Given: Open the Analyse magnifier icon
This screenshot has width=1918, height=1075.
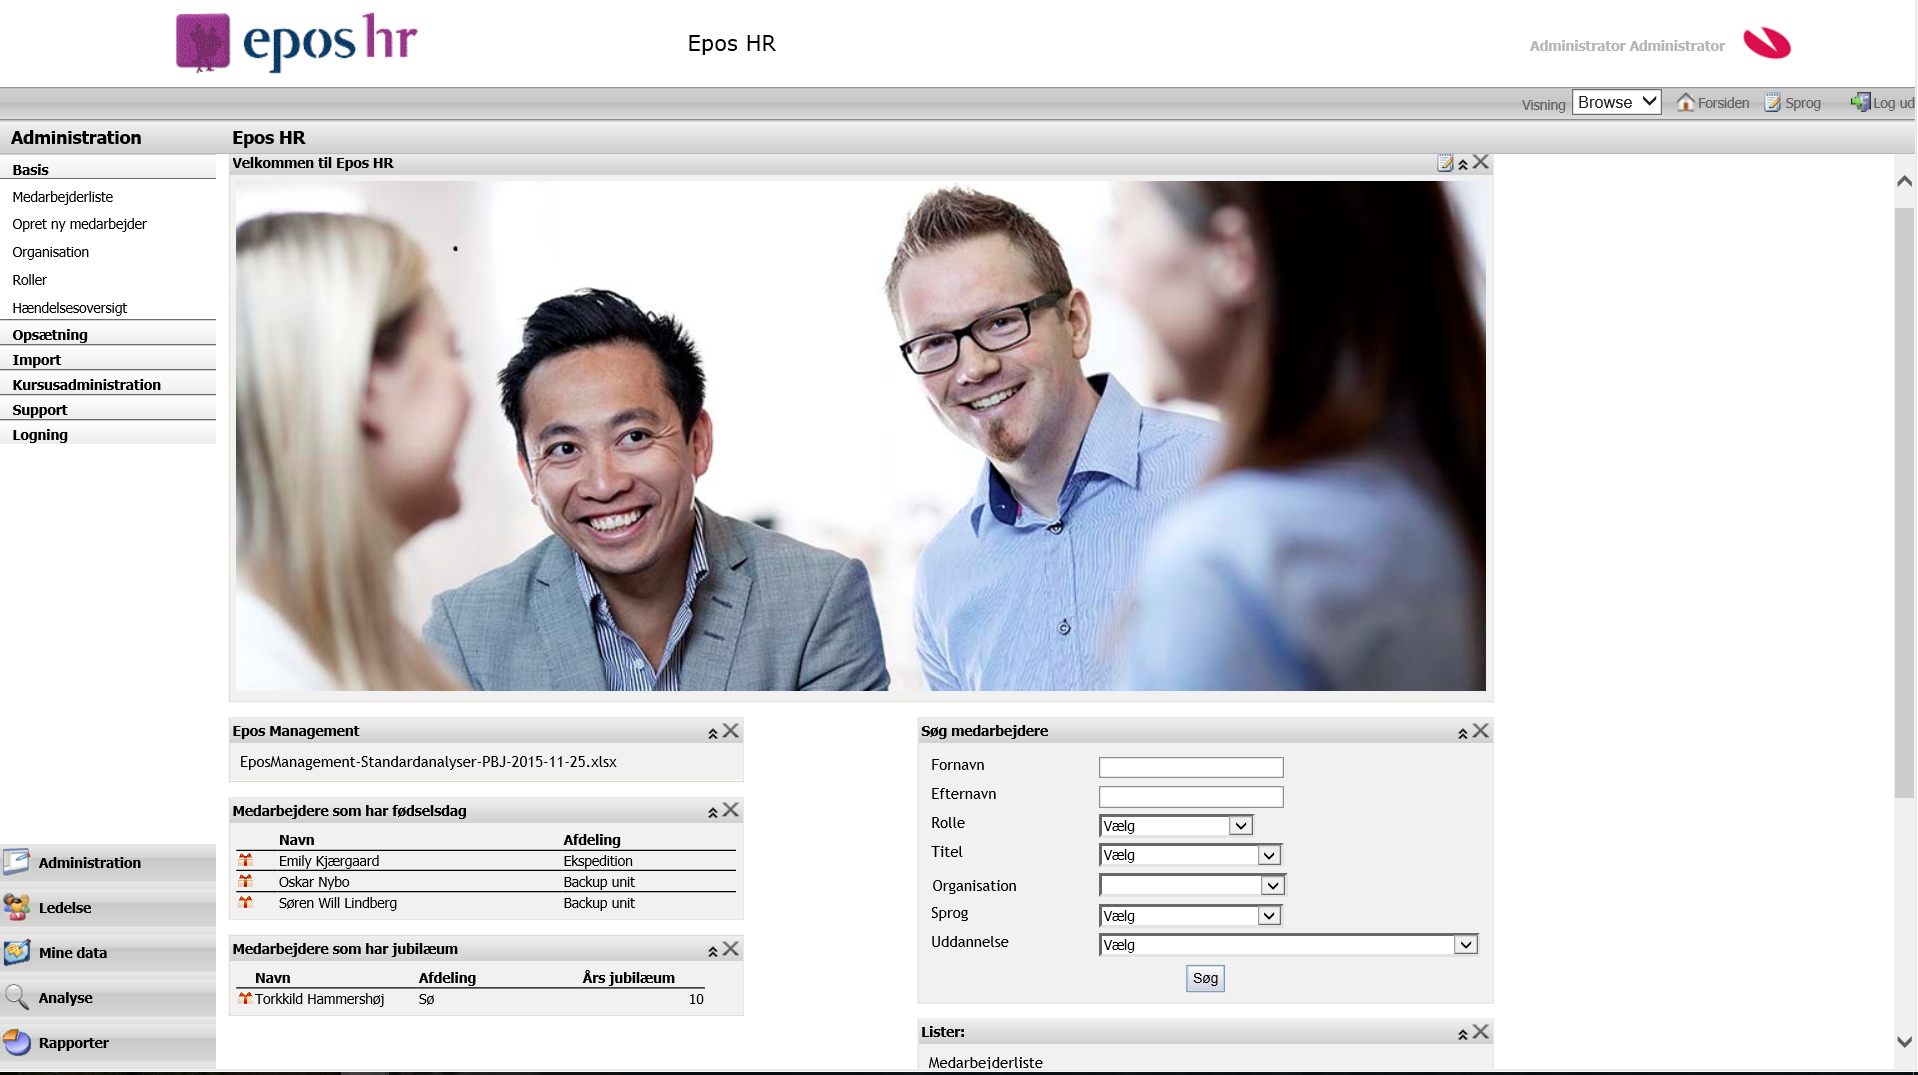Looking at the screenshot, I should coord(17,997).
